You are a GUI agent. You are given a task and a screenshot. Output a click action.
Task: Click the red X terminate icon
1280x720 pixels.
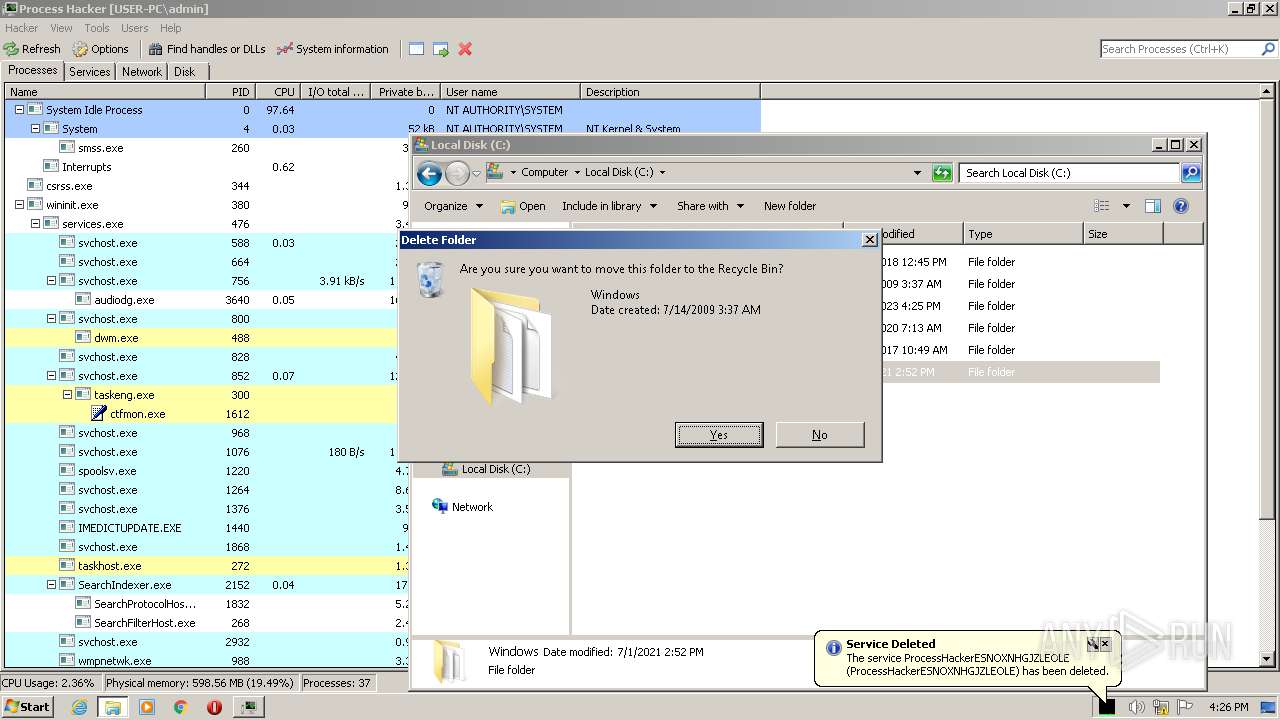click(x=465, y=49)
